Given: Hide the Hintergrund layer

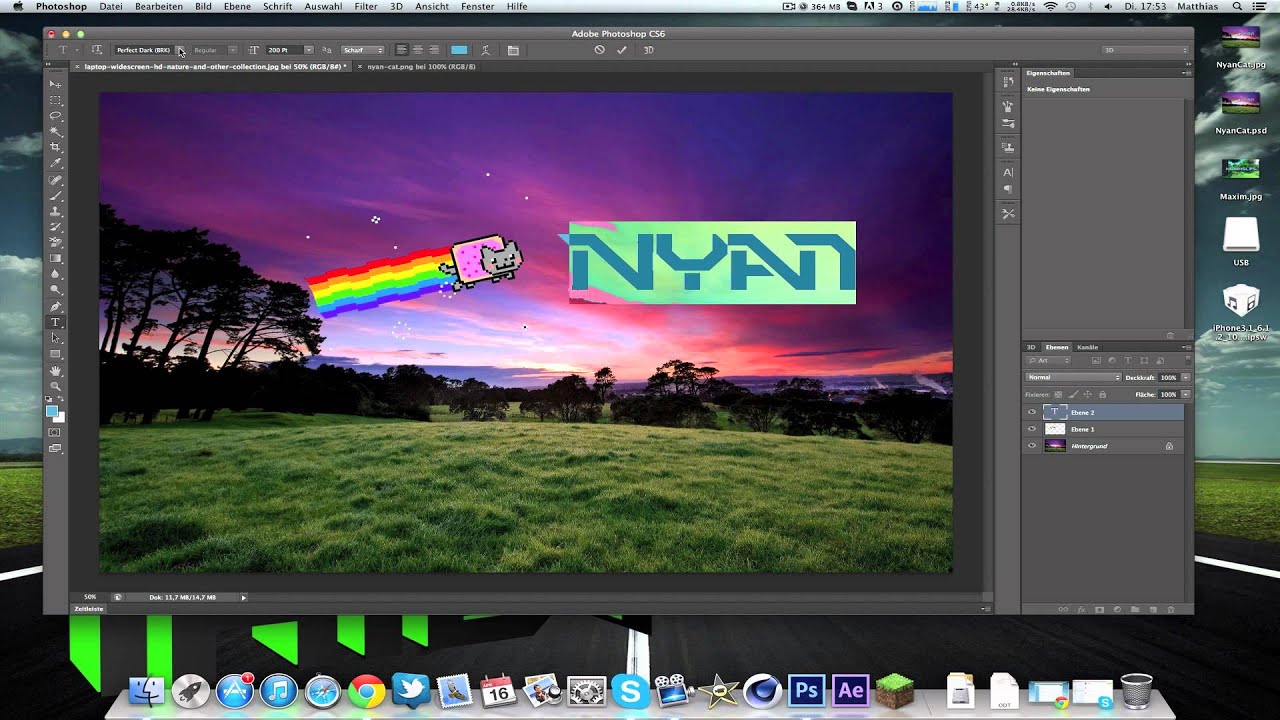Looking at the screenshot, I should 1032,446.
